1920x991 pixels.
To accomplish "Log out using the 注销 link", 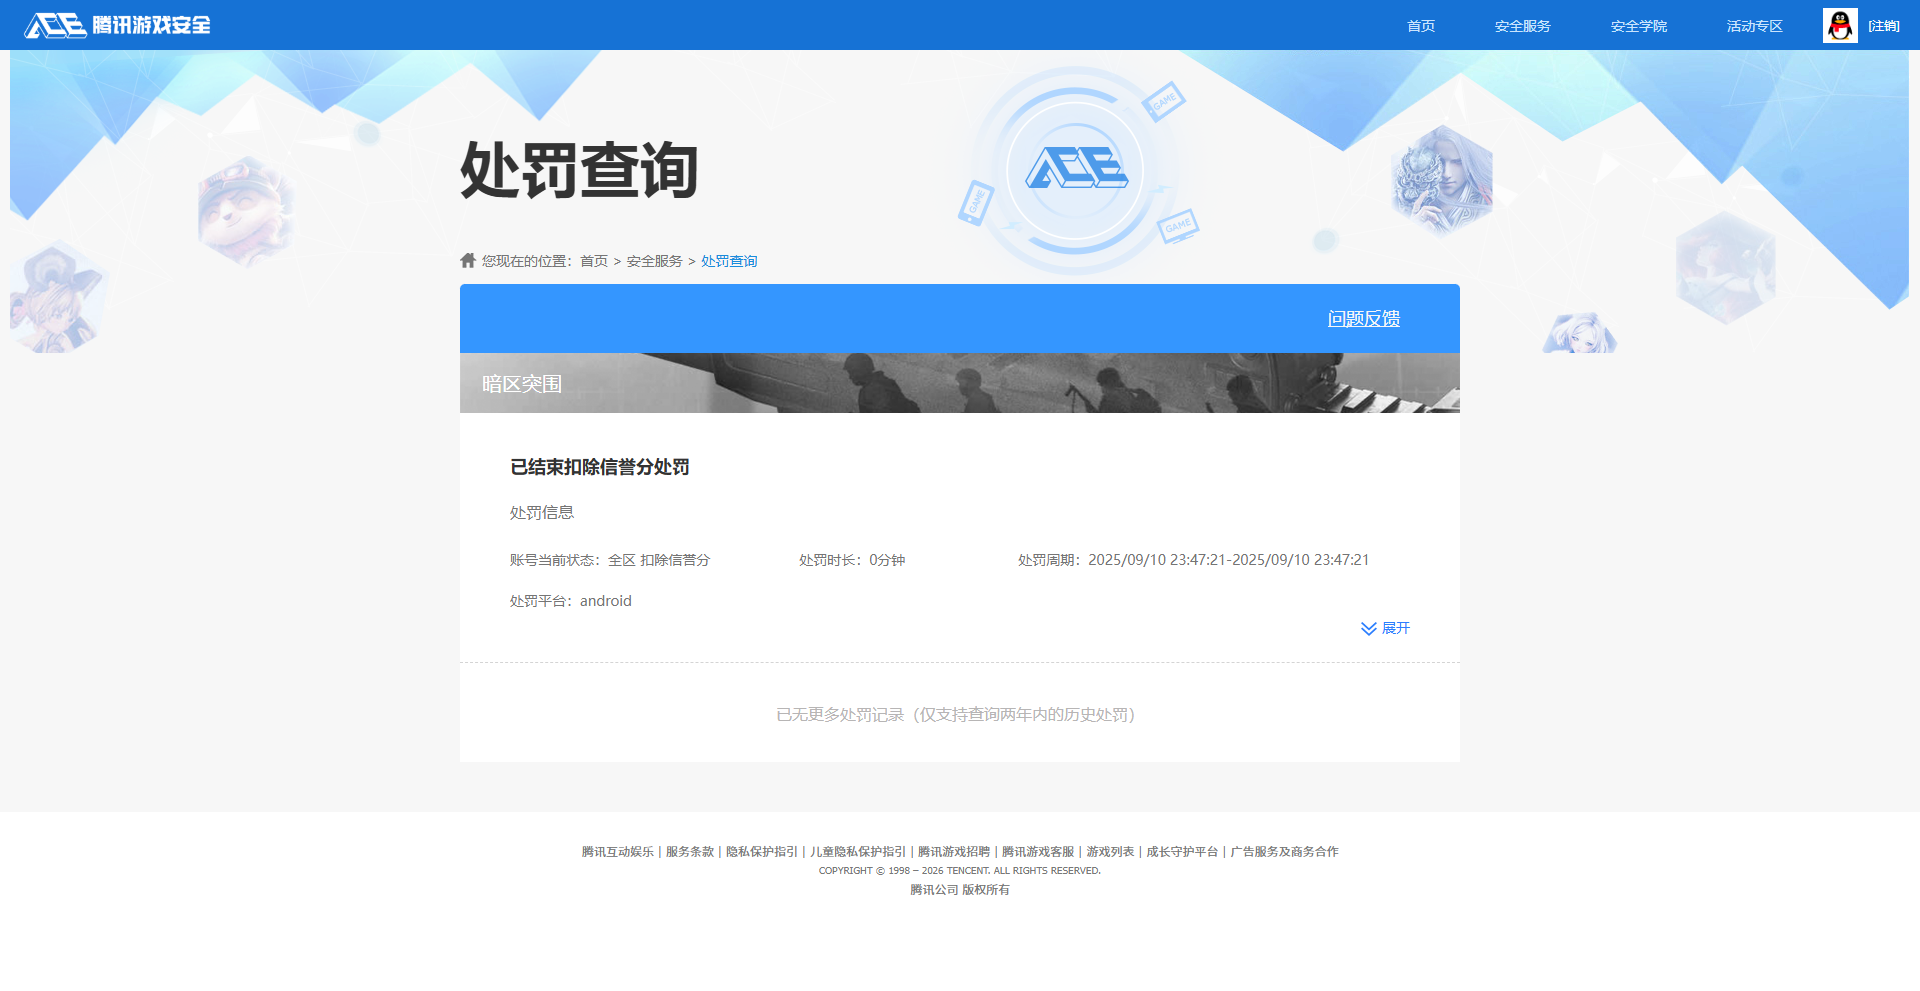I will pyautogui.click(x=1884, y=26).
